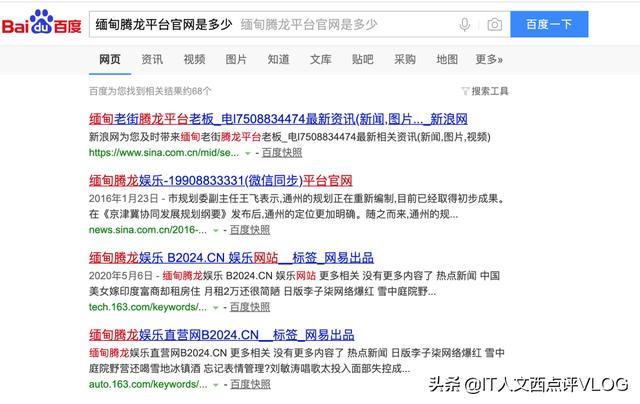The height and width of the screenshot is (404, 640).
Task: Open the 缅甸腾龙娱乐直营网B2024.CN result
Action: (x=222, y=335)
